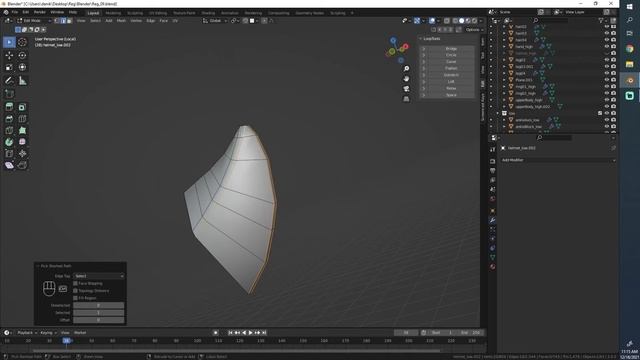Play the animation forward
The height and width of the screenshot is (360, 640).
coord(251,333)
